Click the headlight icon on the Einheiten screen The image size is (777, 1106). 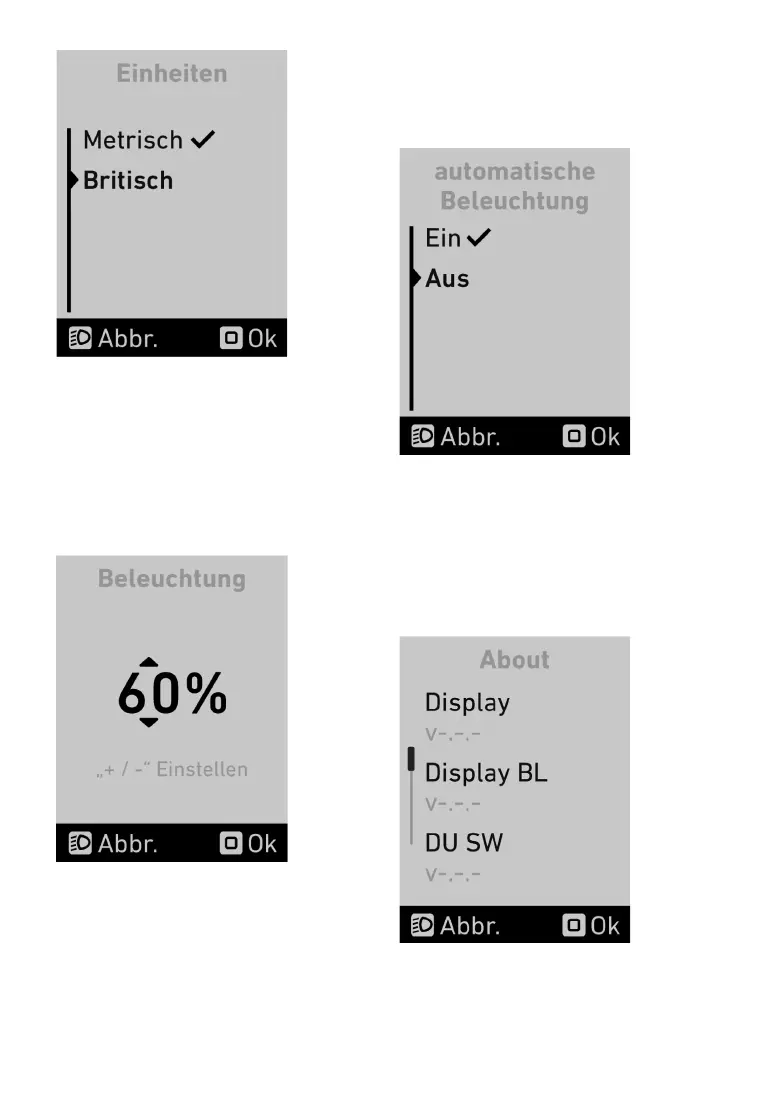[x=81, y=338]
